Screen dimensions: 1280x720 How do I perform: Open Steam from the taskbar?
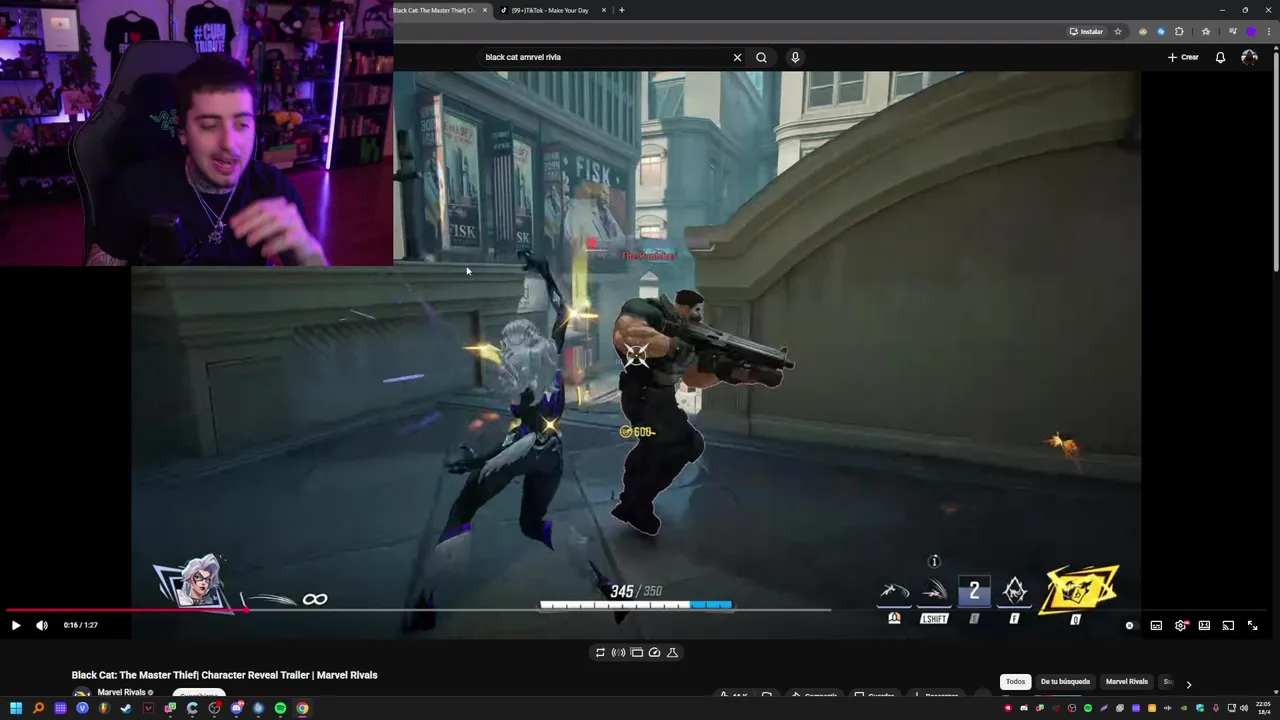[126, 708]
